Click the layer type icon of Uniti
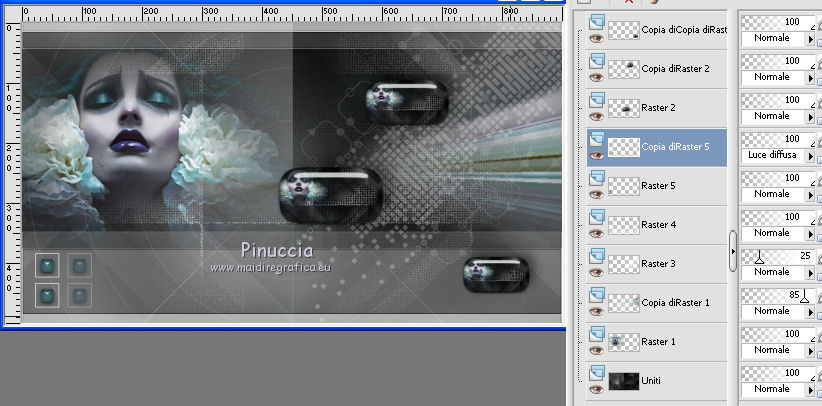Image resolution: width=822 pixels, height=406 pixels. (x=597, y=373)
